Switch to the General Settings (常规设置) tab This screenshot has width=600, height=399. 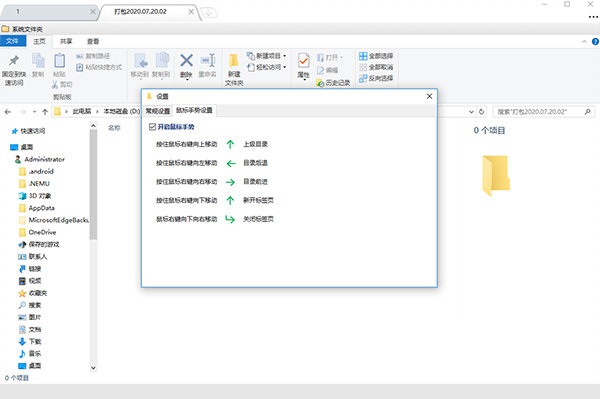(x=158, y=111)
